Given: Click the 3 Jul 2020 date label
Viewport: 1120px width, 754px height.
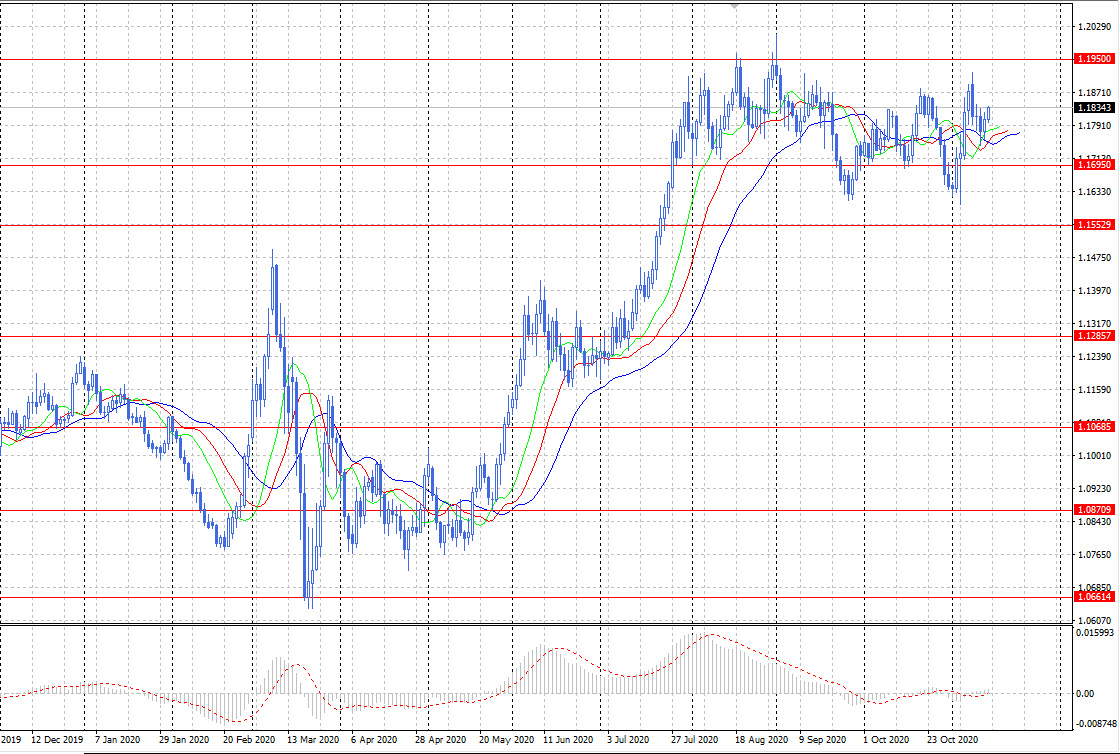Looking at the screenshot, I should coord(628,740).
